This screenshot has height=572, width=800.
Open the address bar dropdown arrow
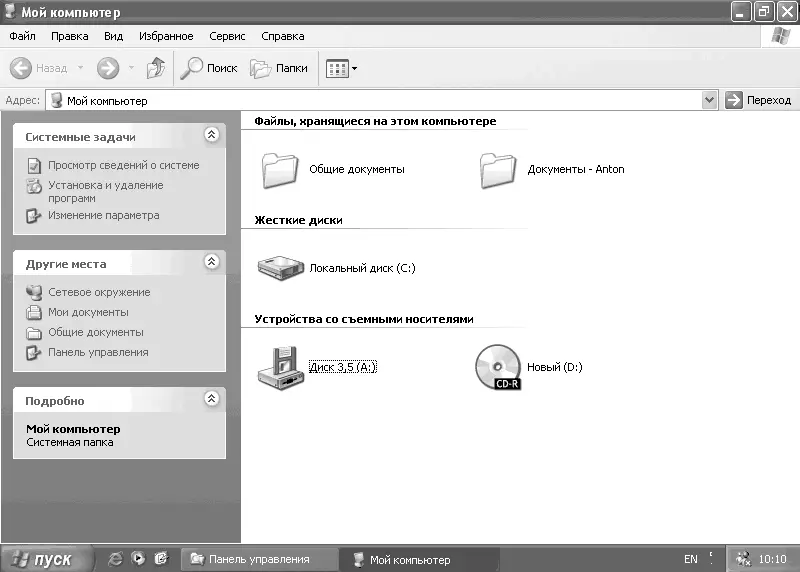click(709, 100)
